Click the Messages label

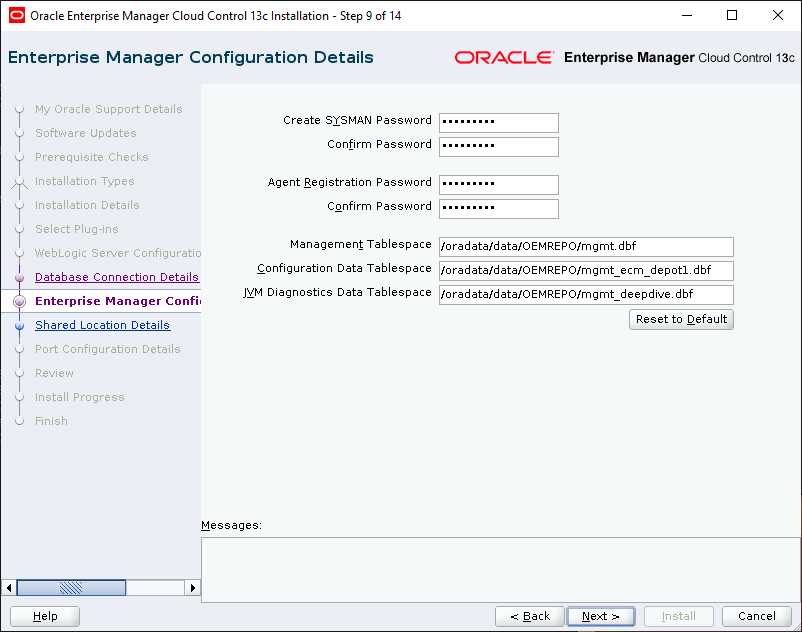pyautogui.click(x=231, y=525)
